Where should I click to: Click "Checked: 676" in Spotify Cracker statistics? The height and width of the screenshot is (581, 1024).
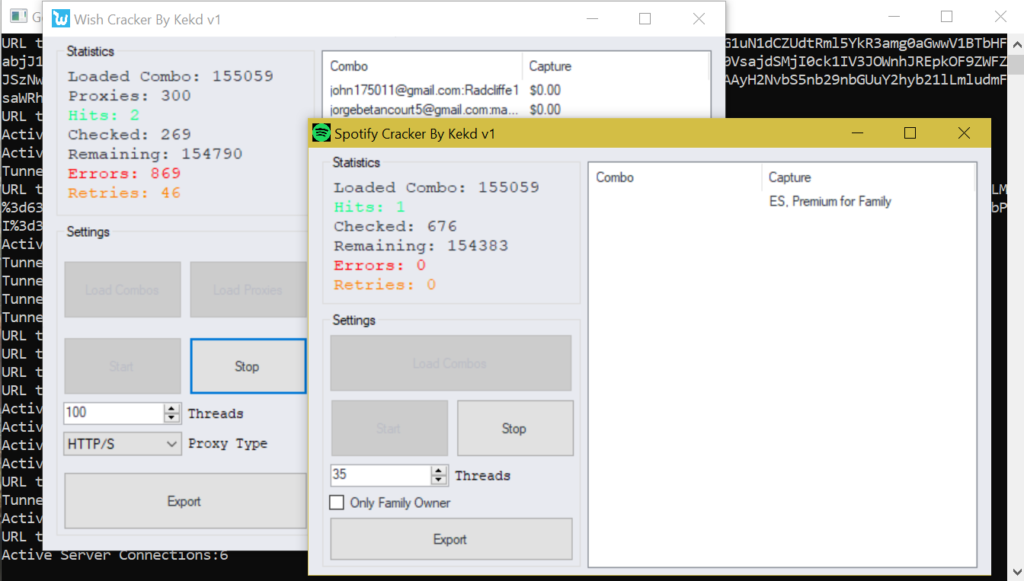(x=395, y=227)
